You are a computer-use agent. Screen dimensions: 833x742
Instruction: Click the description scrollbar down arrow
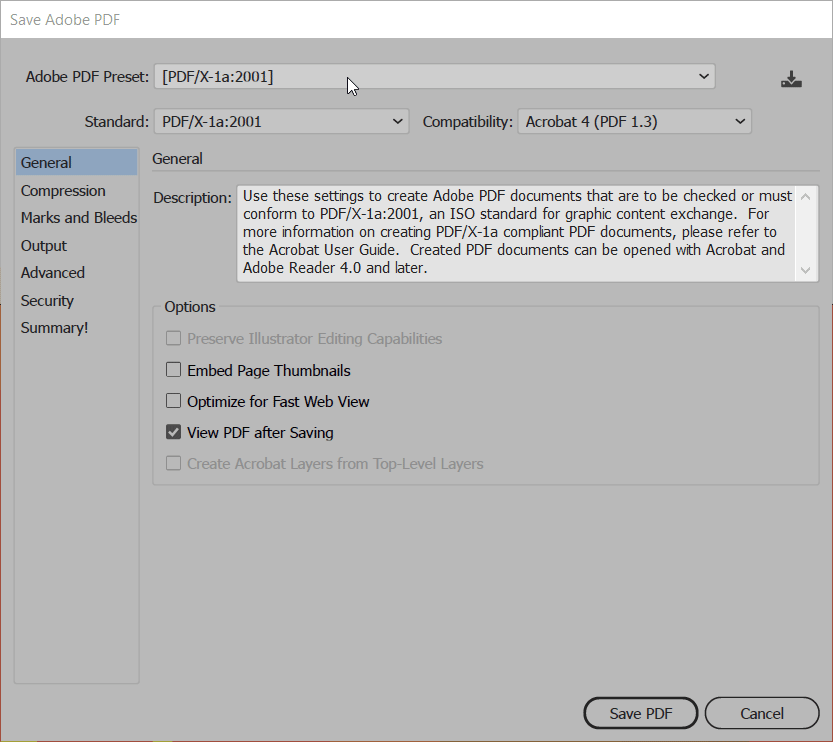[805, 270]
